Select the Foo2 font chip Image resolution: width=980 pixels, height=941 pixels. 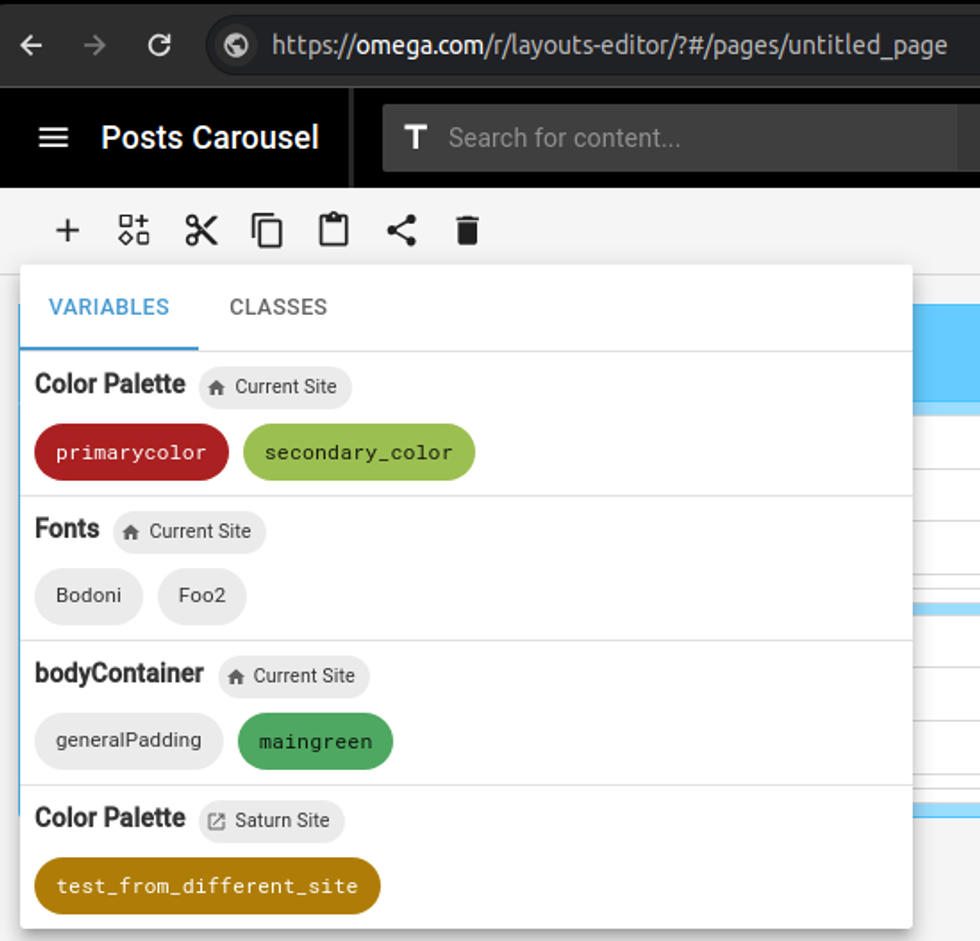pos(202,596)
